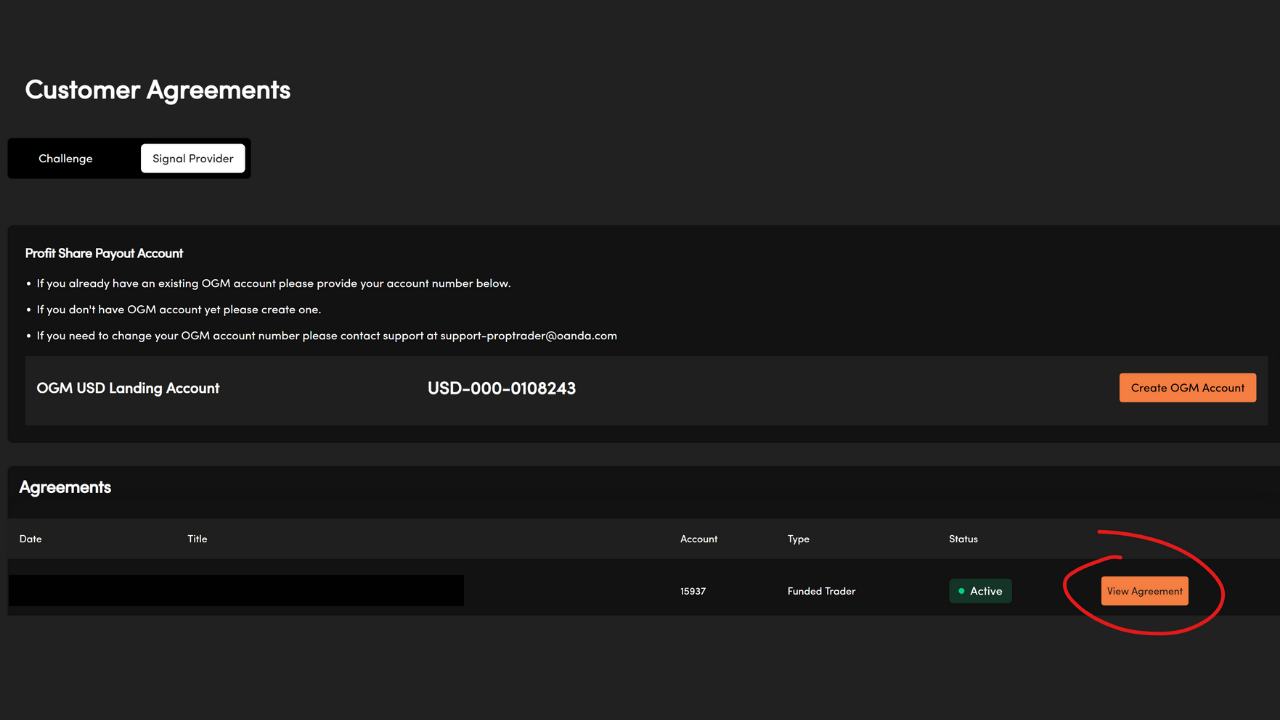The height and width of the screenshot is (720, 1280).
Task: Click the OGM USD Landing Account label
Action: 128,388
